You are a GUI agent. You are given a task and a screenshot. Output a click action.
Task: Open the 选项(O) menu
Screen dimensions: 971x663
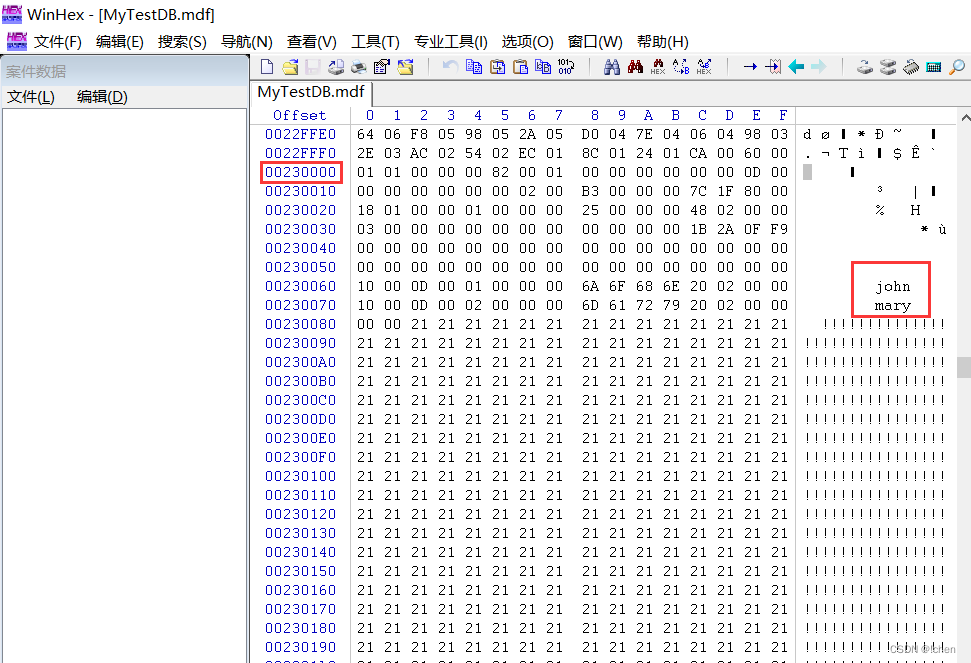[528, 41]
